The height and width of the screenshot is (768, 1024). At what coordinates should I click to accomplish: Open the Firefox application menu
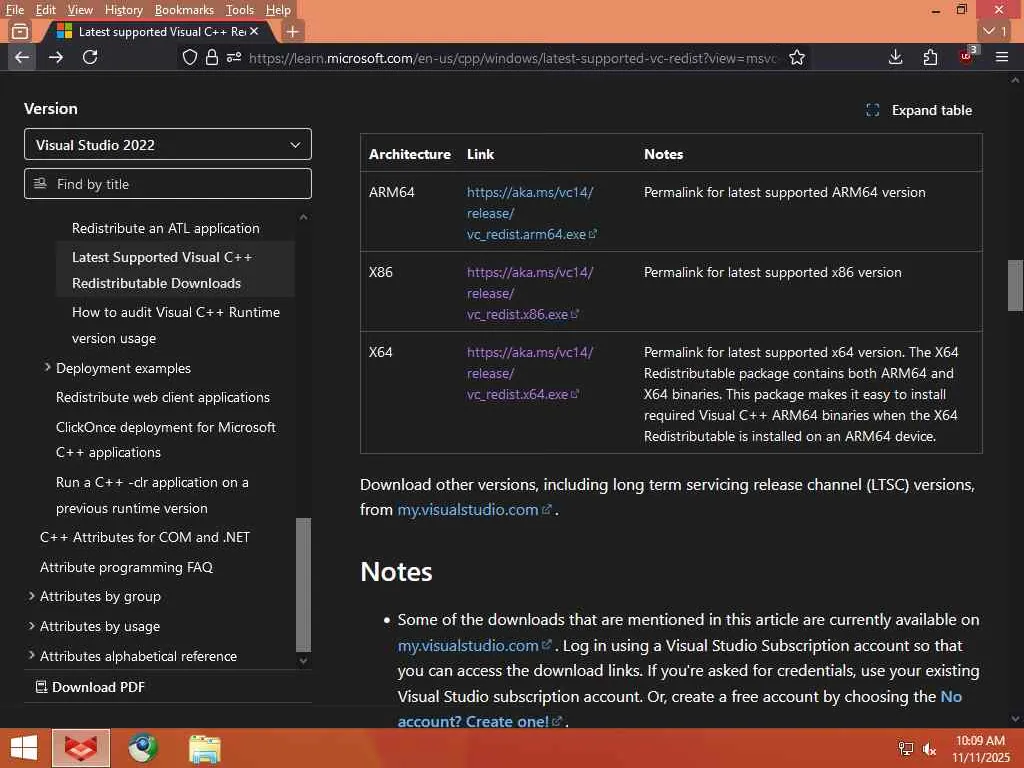pyautogui.click(x=1002, y=57)
